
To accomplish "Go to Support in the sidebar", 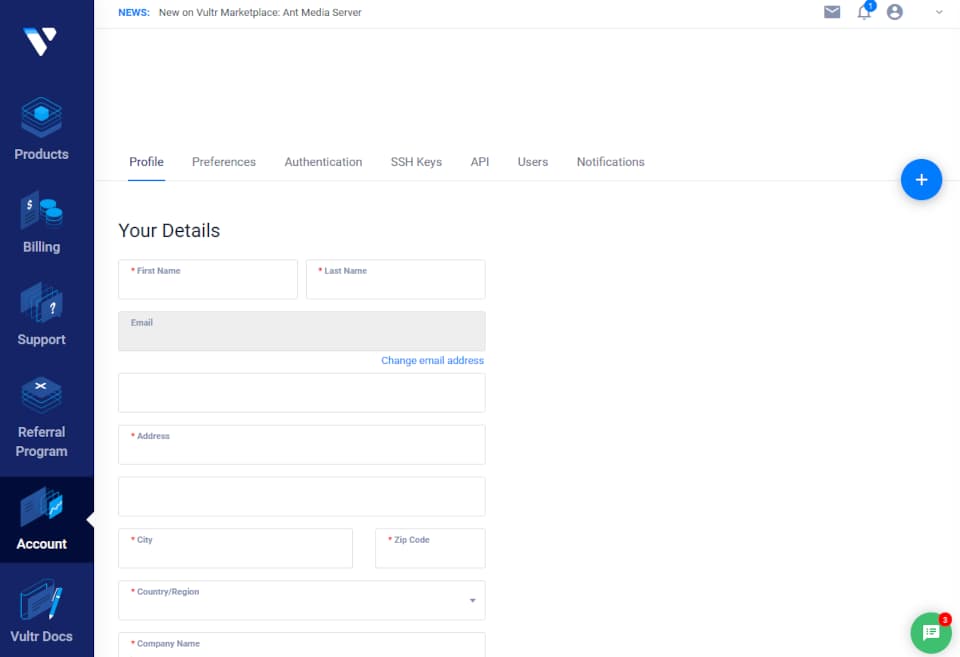I will point(41,315).
